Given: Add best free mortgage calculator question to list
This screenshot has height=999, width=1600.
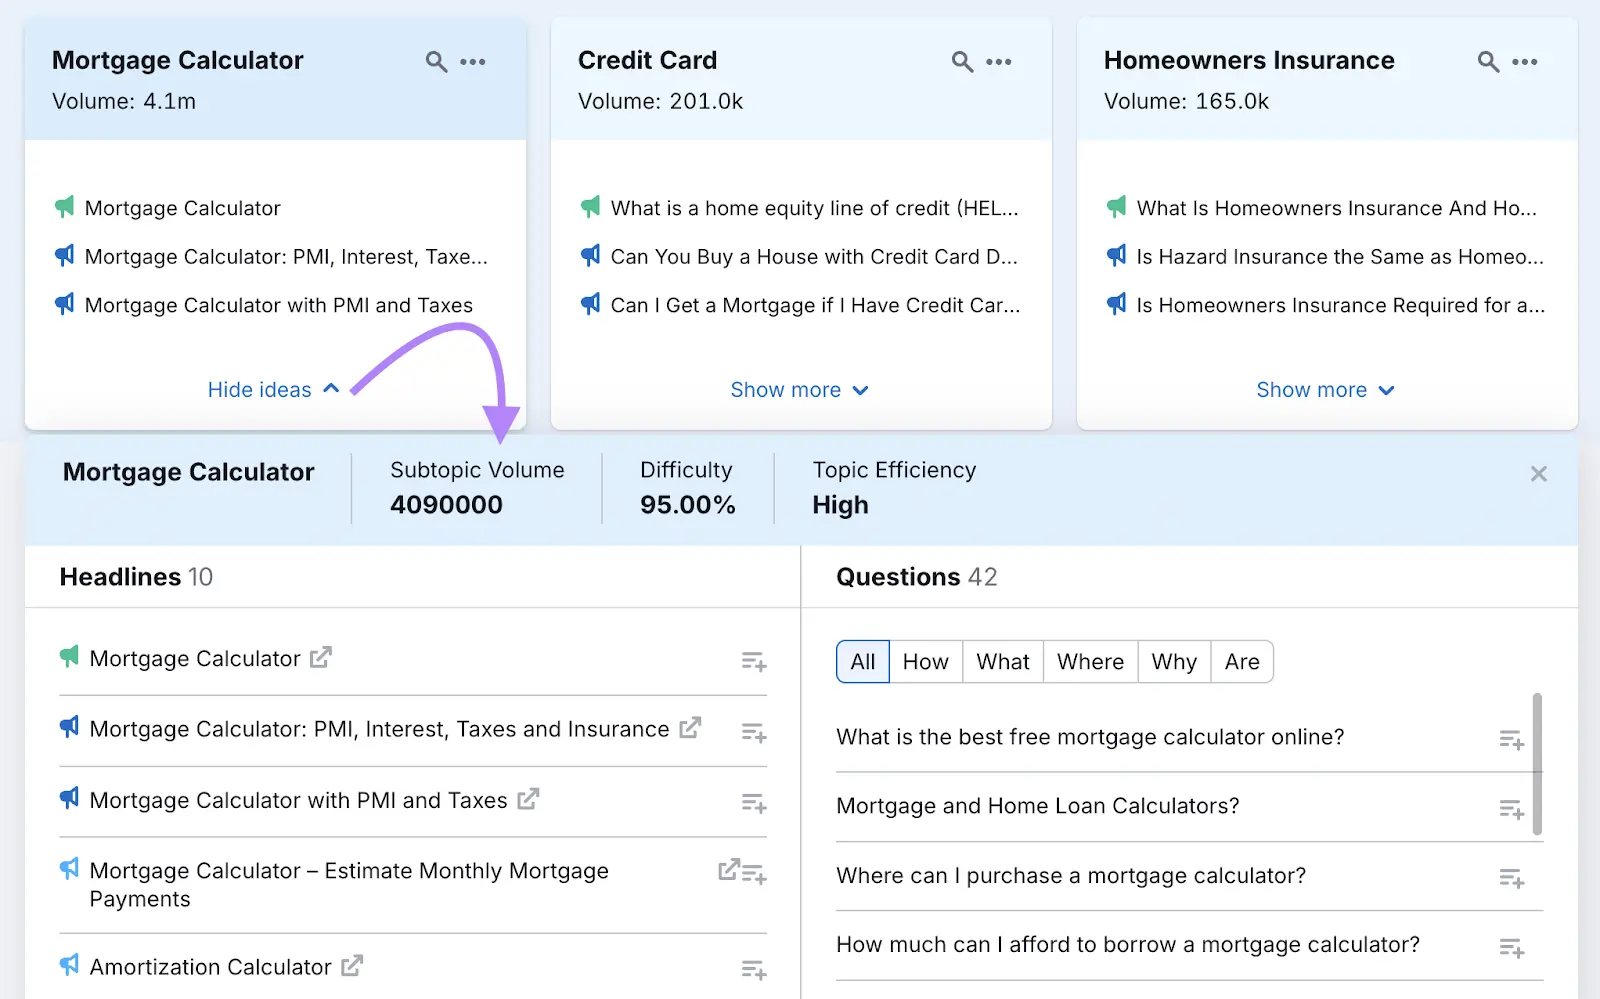Looking at the screenshot, I should (1510, 740).
